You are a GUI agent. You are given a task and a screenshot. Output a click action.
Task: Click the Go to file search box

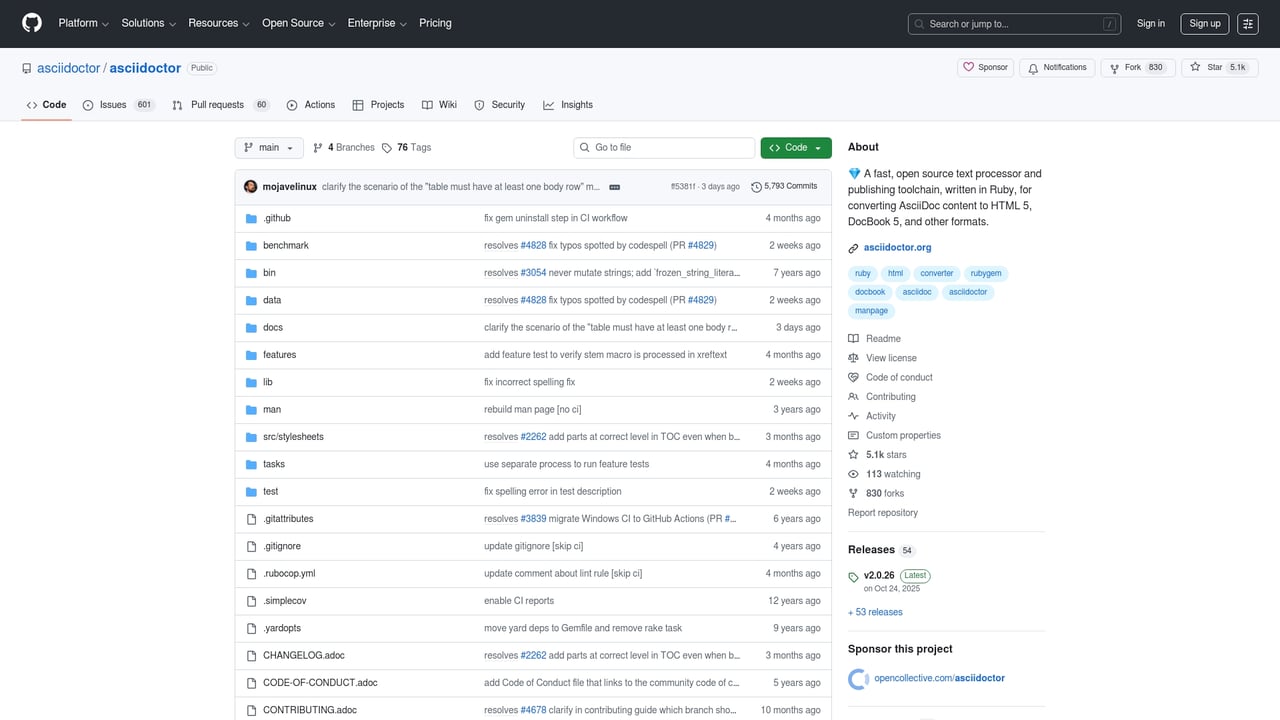663,147
